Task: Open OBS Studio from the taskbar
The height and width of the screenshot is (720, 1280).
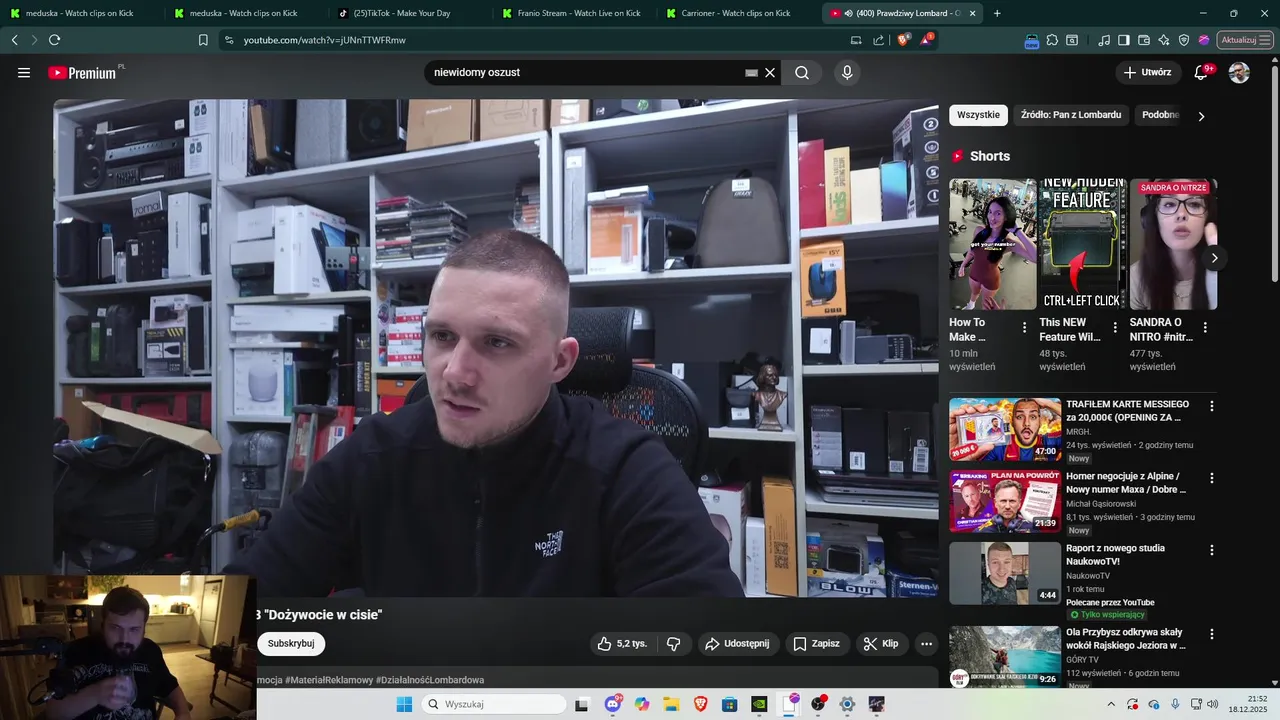Action: [818, 704]
